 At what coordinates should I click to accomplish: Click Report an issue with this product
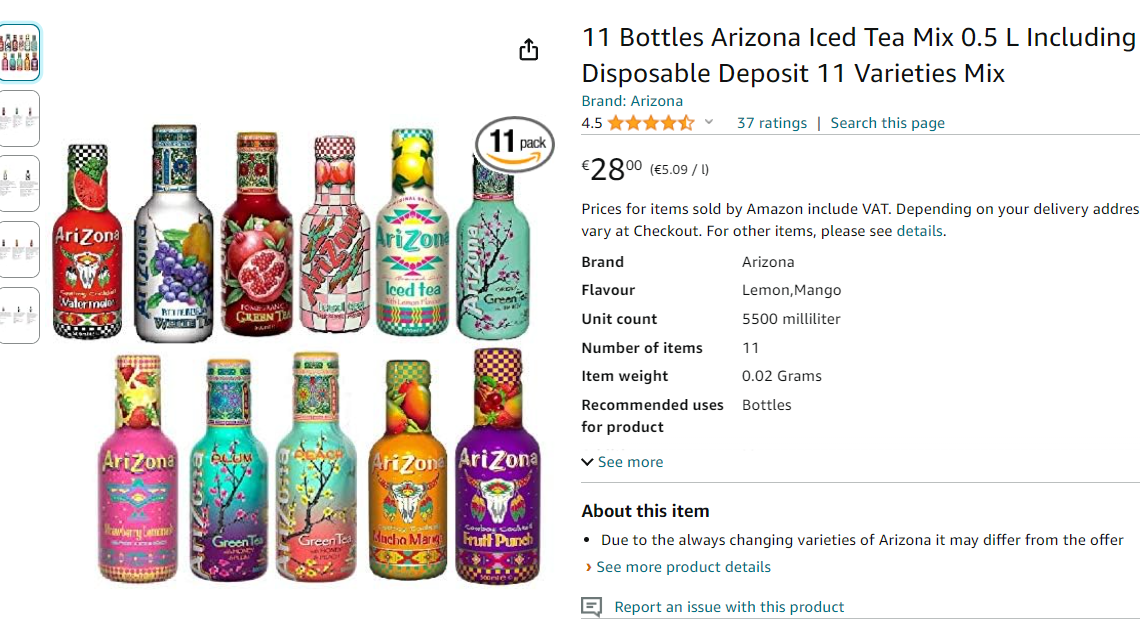coord(729,607)
